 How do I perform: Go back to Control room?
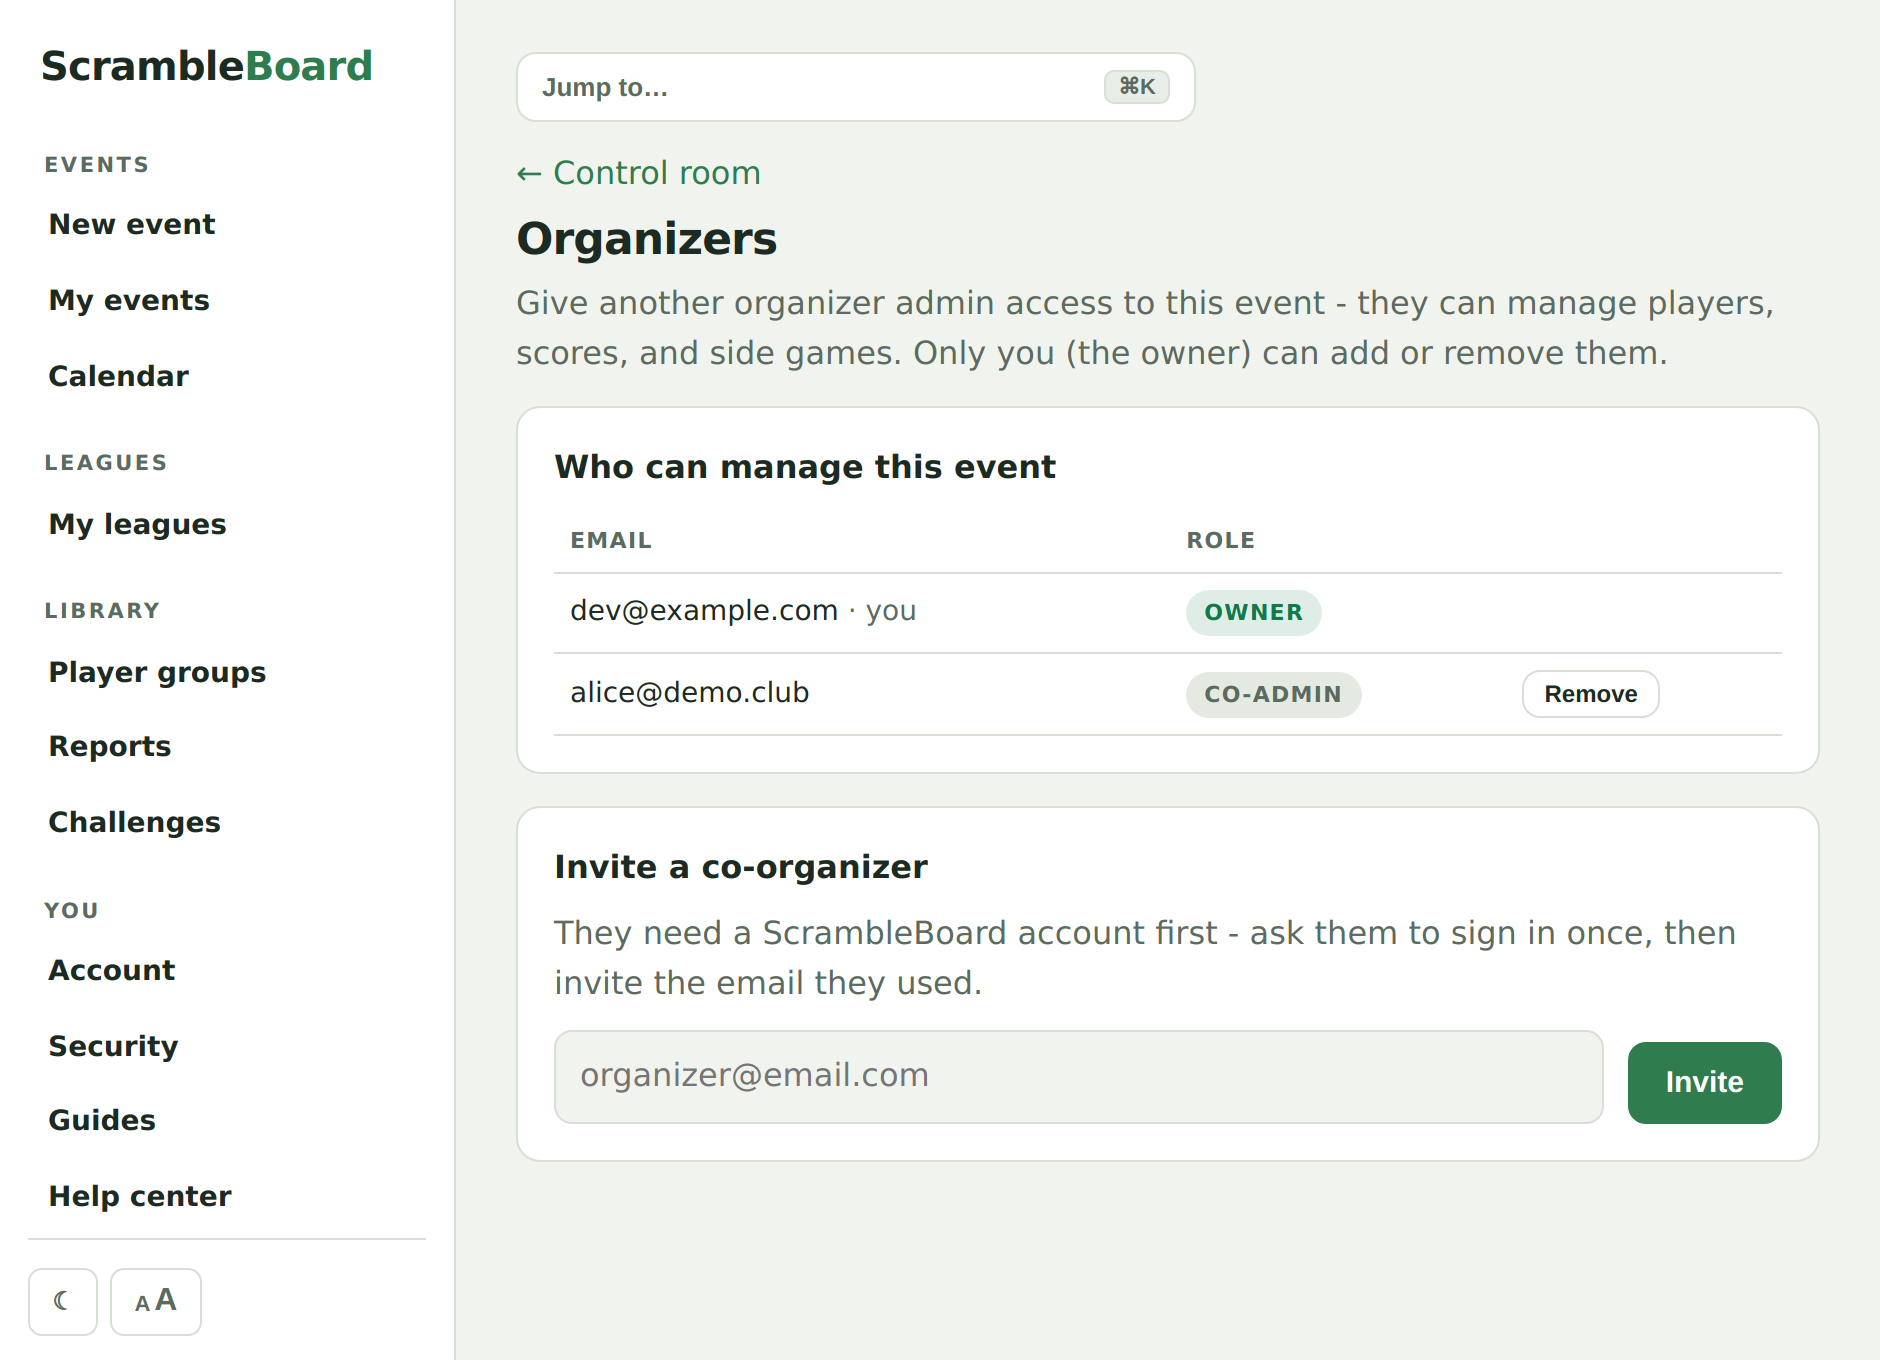[x=638, y=173]
